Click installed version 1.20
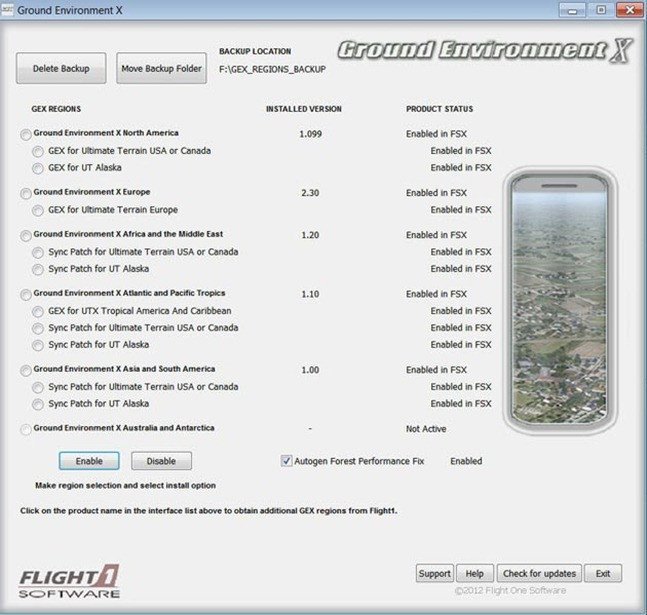 click(x=310, y=235)
